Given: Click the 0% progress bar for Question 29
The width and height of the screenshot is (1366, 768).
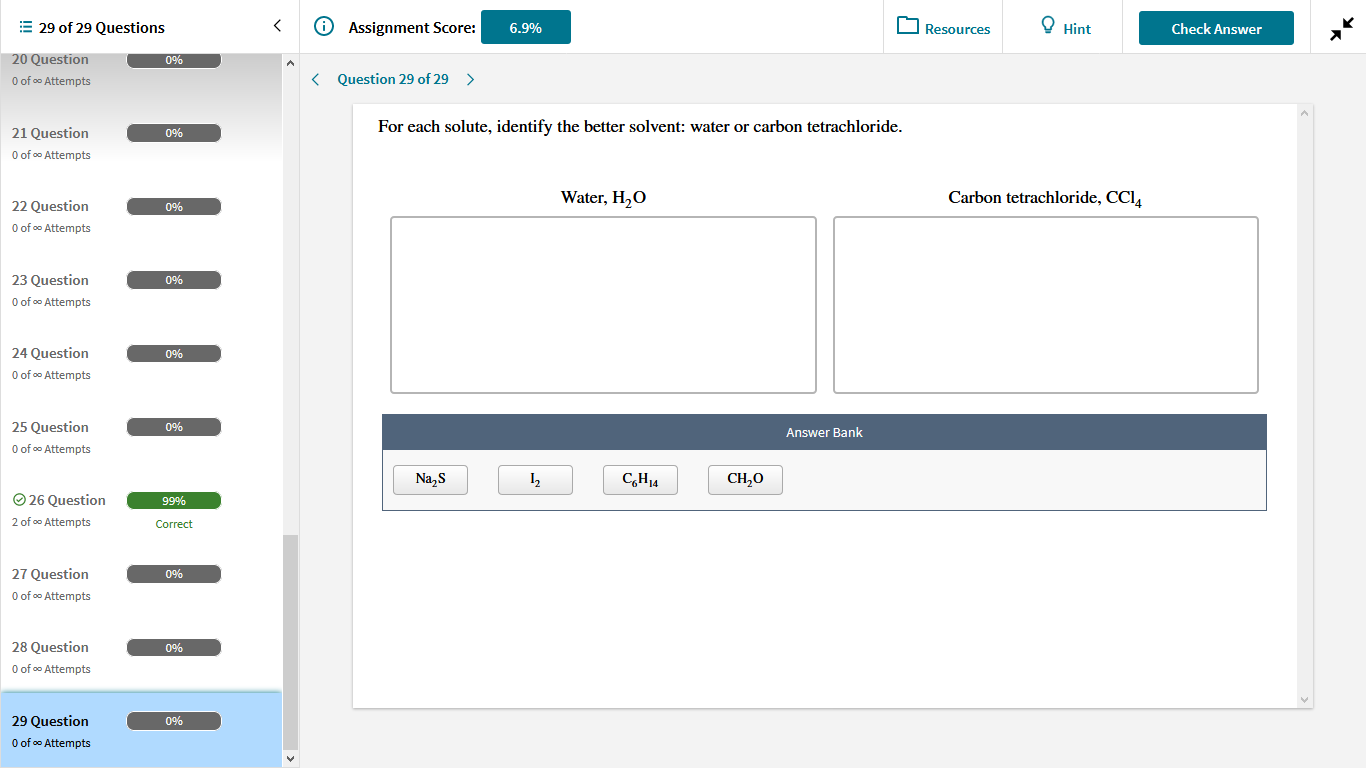Looking at the screenshot, I should tap(174, 721).
